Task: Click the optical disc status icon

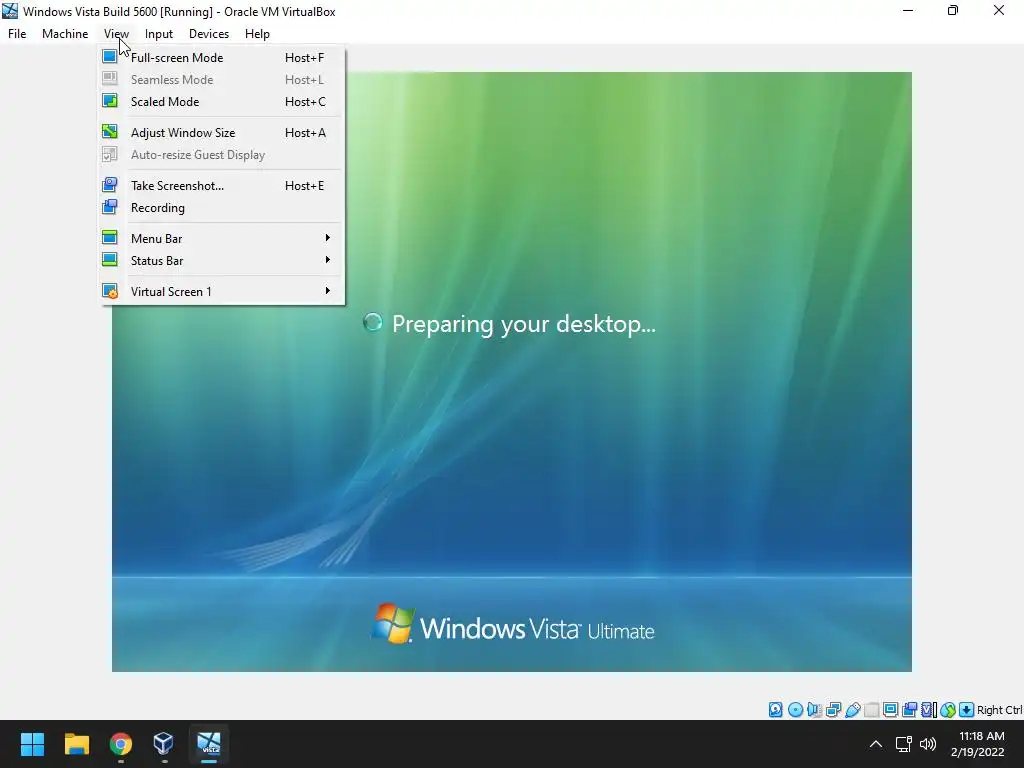Action: click(795, 709)
